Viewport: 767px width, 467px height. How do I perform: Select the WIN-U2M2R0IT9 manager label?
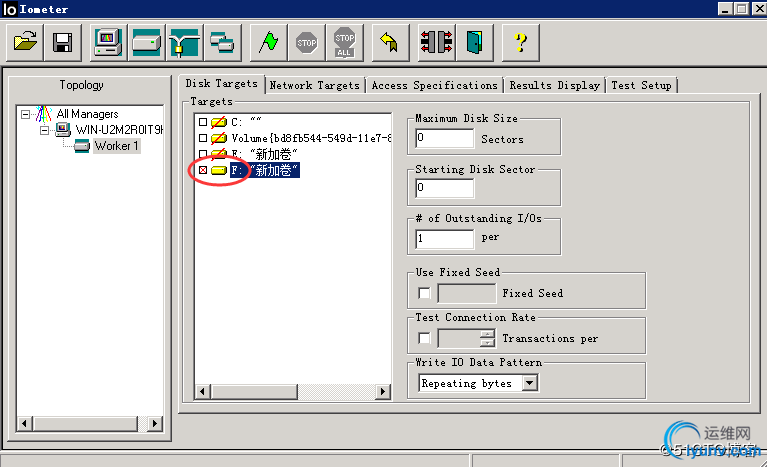(119, 130)
